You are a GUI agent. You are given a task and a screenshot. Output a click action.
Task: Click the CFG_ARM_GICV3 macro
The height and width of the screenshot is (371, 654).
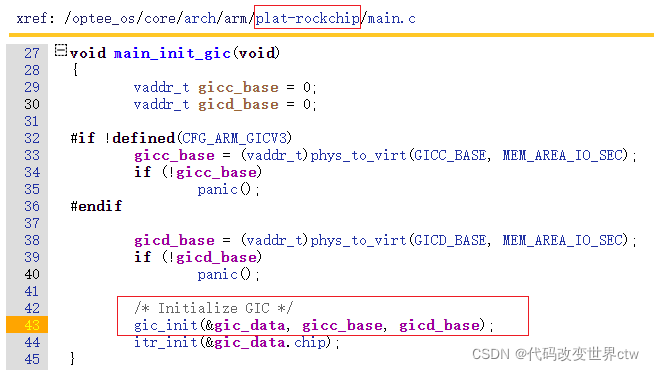click(234, 139)
